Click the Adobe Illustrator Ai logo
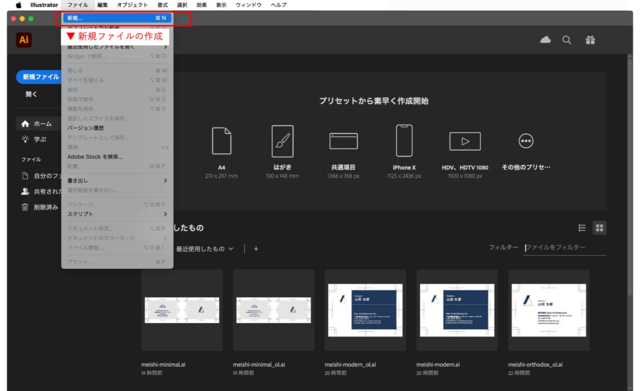640x391 pixels. pos(24,40)
